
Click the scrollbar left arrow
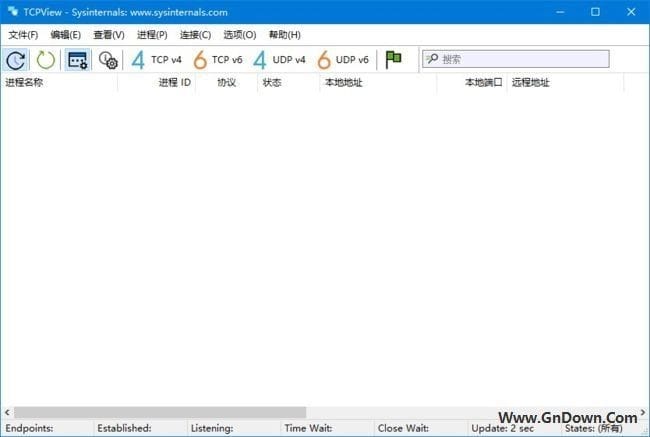tap(7, 412)
